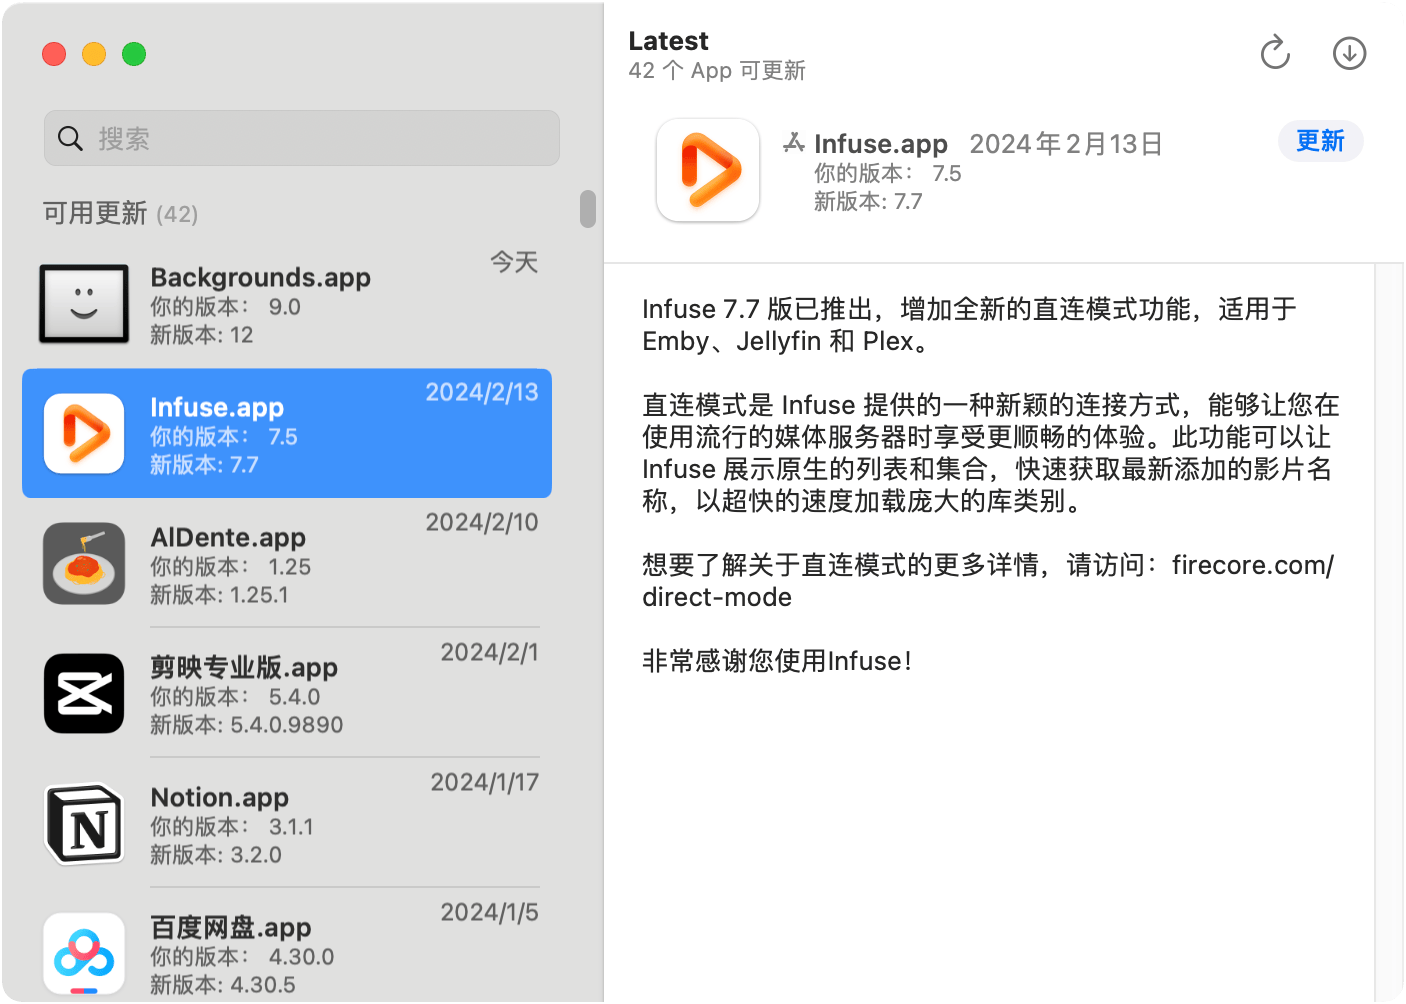Click the 2024/2/10 date on AlDente row
Image resolution: width=1406 pixels, height=1004 pixels.
[x=482, y=522]
